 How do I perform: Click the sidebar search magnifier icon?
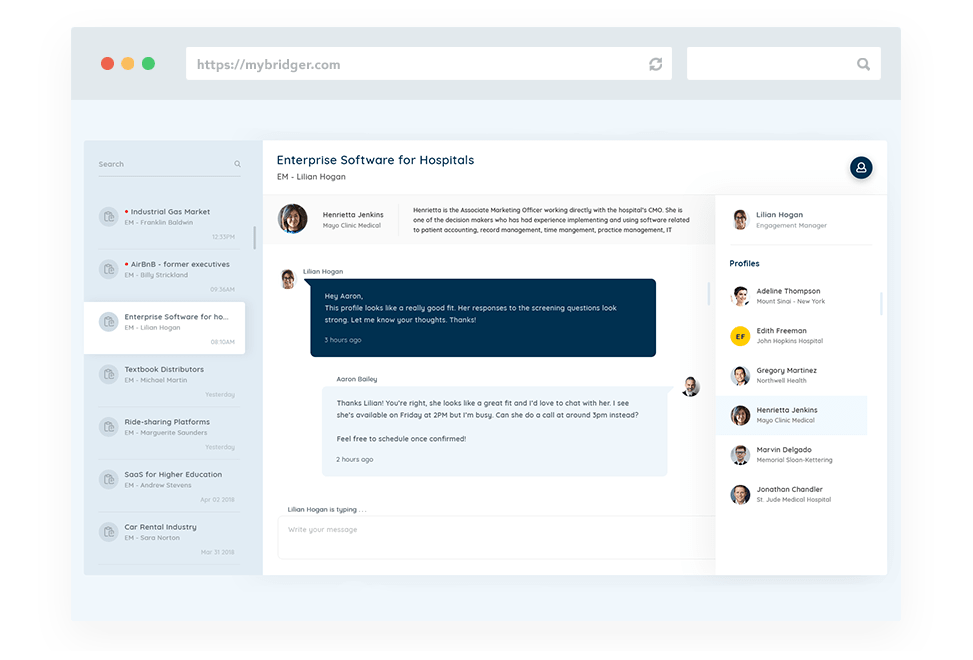[x=237, y=164]
